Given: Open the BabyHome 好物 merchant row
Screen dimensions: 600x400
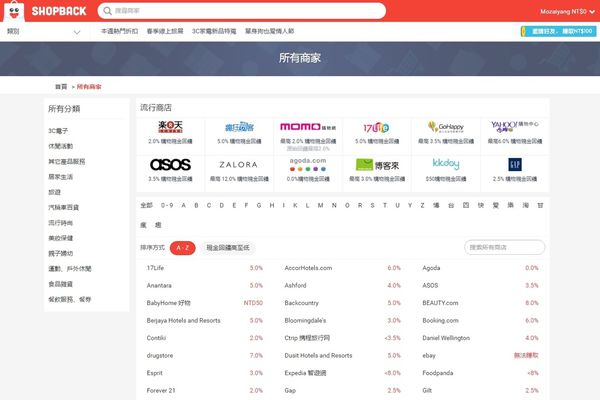Looking at the screenshot, I should tap(205, 303).
